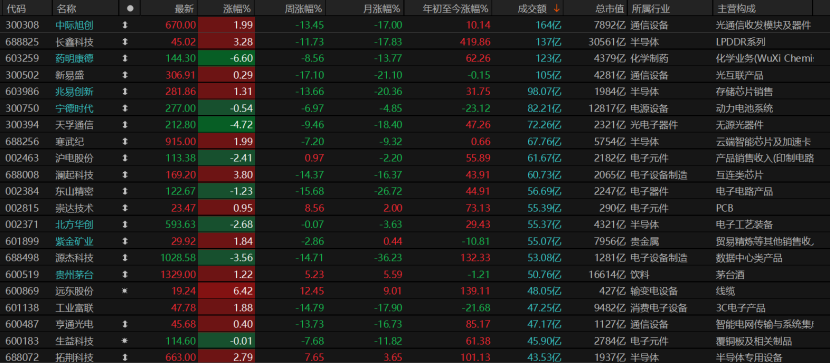Screen dimensions: 830x364
Task: Click stock code 688825
Action: click(21, 42)
